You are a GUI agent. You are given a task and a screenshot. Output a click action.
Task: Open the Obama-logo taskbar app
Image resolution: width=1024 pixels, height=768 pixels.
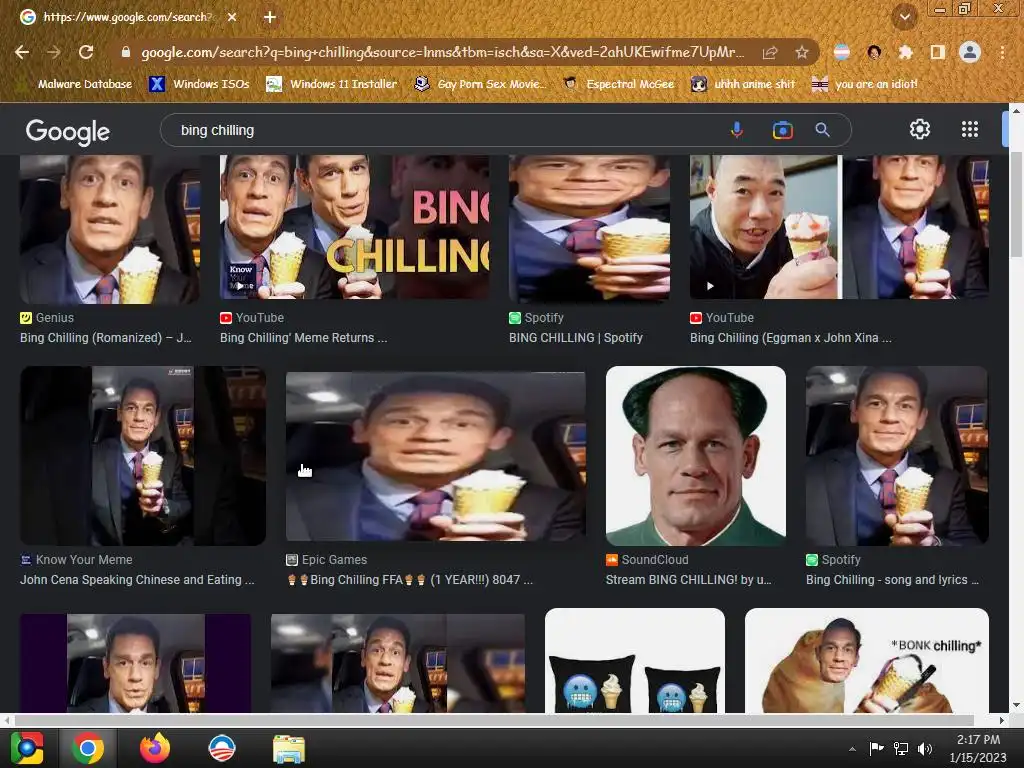(221, 748)
